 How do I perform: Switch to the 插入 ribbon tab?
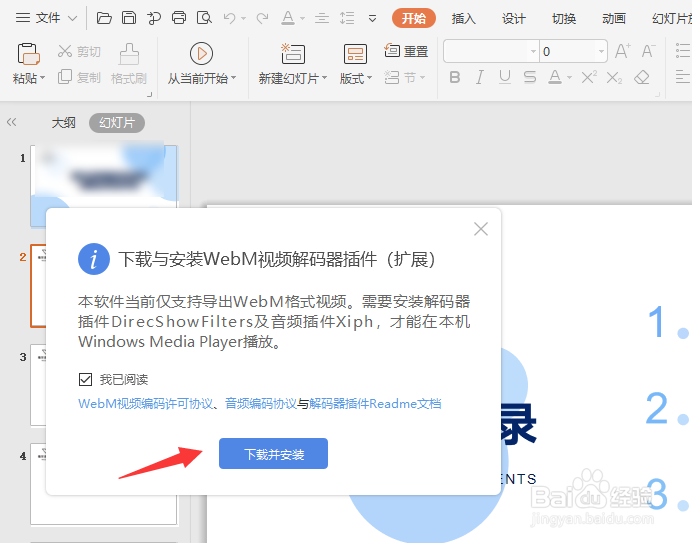pyautogui.click(x=463, y=19)
